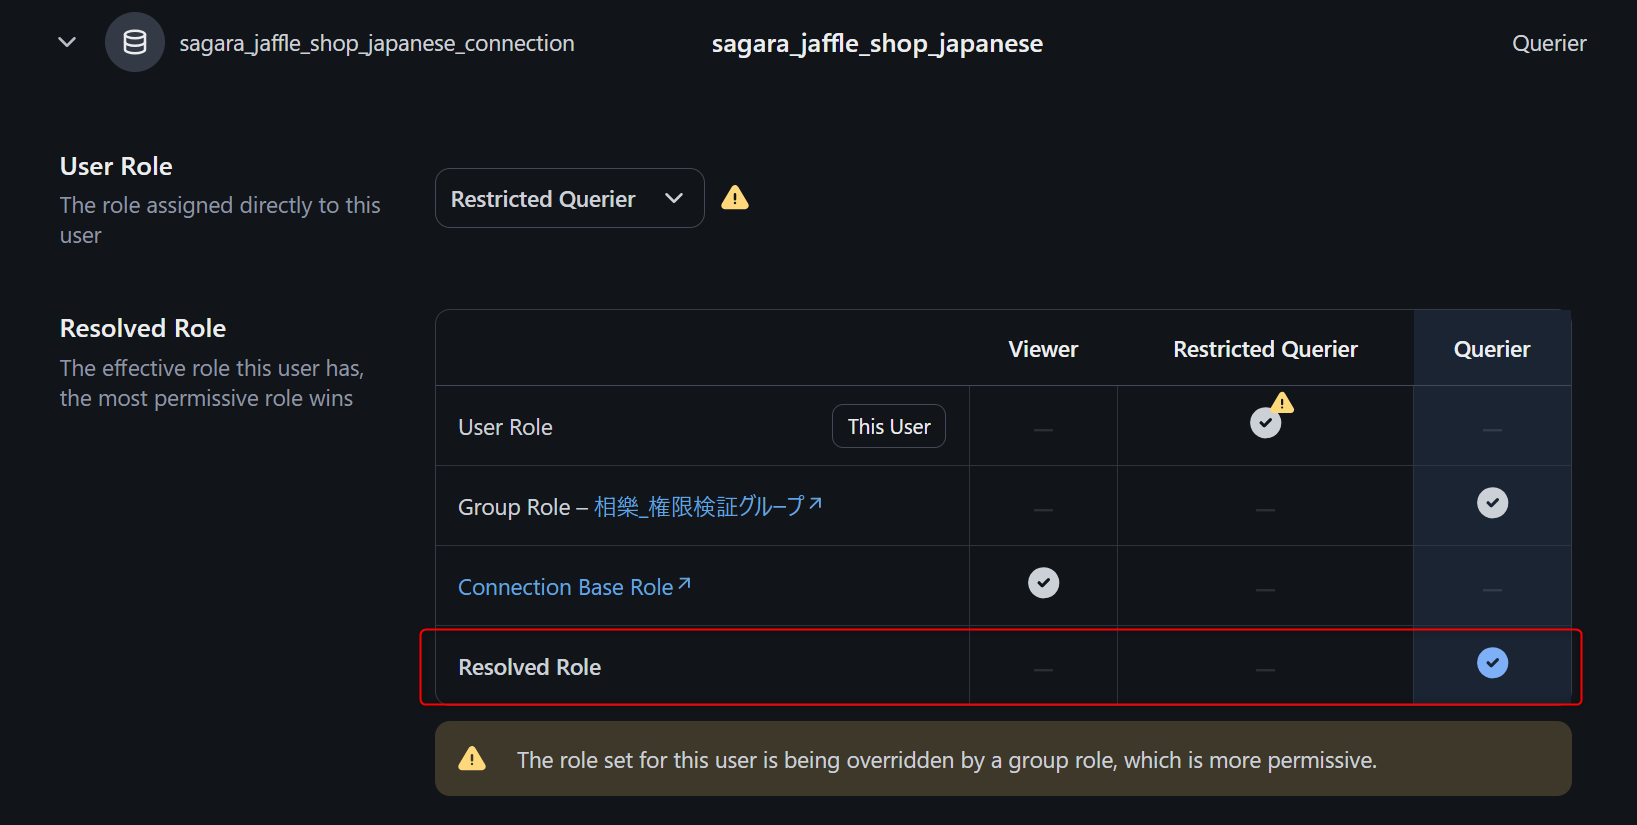Open the Connection Base Role link
Screen dimensions: 1637x825
pos(565,587)
